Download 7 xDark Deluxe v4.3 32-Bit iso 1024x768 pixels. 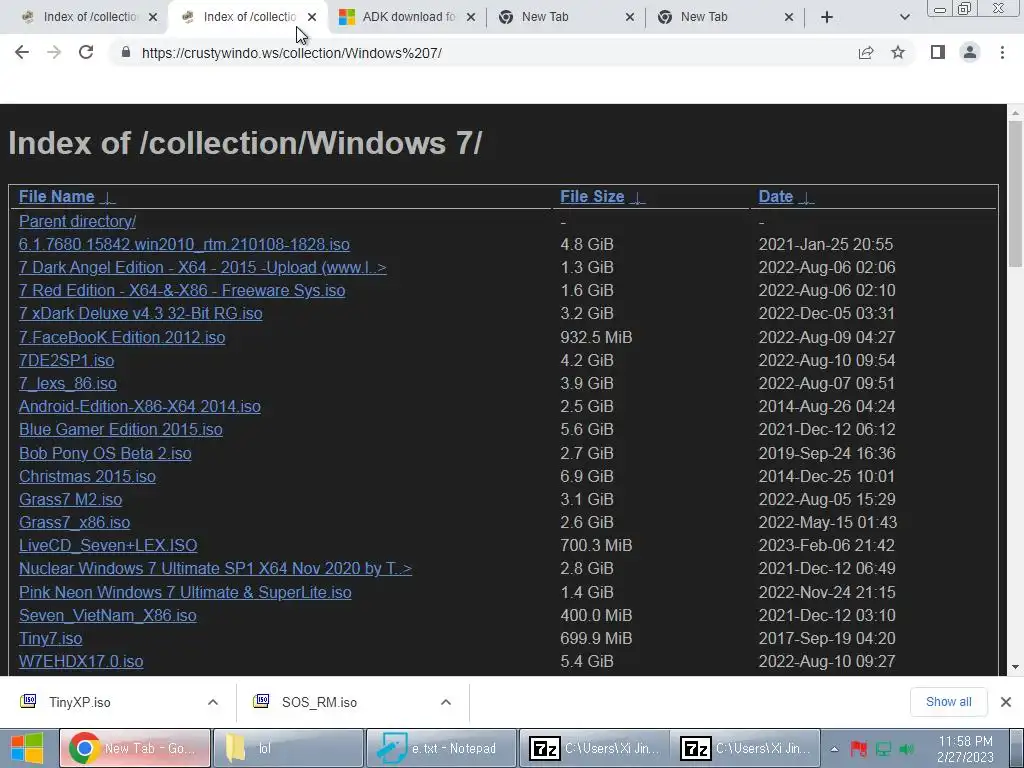[140, 313]
